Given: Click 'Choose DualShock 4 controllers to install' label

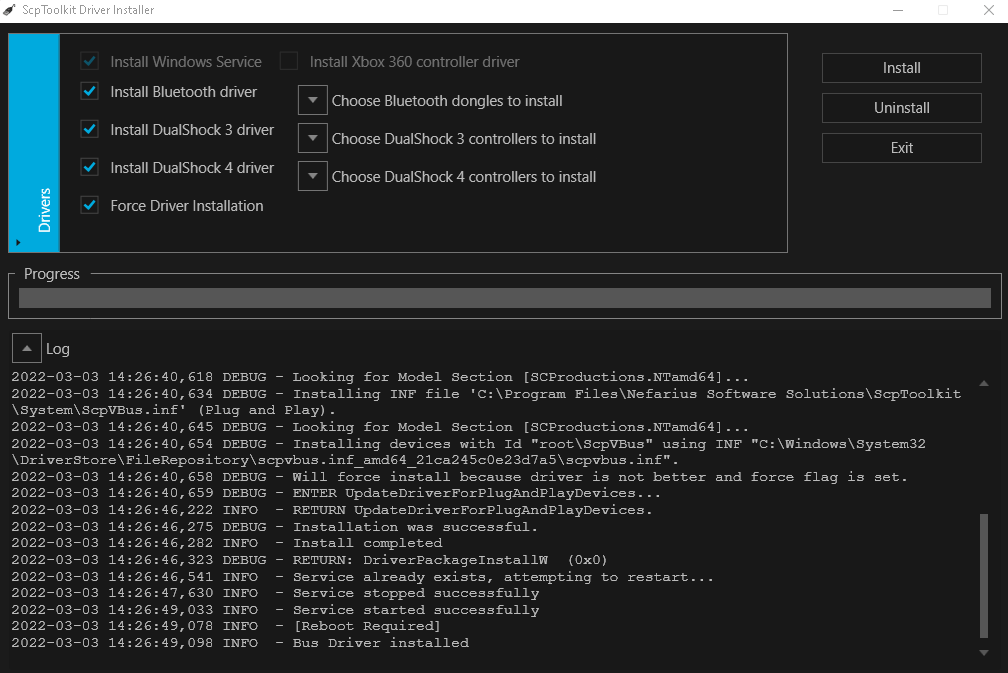Looking at the screenshot, I should click(464, 177).
